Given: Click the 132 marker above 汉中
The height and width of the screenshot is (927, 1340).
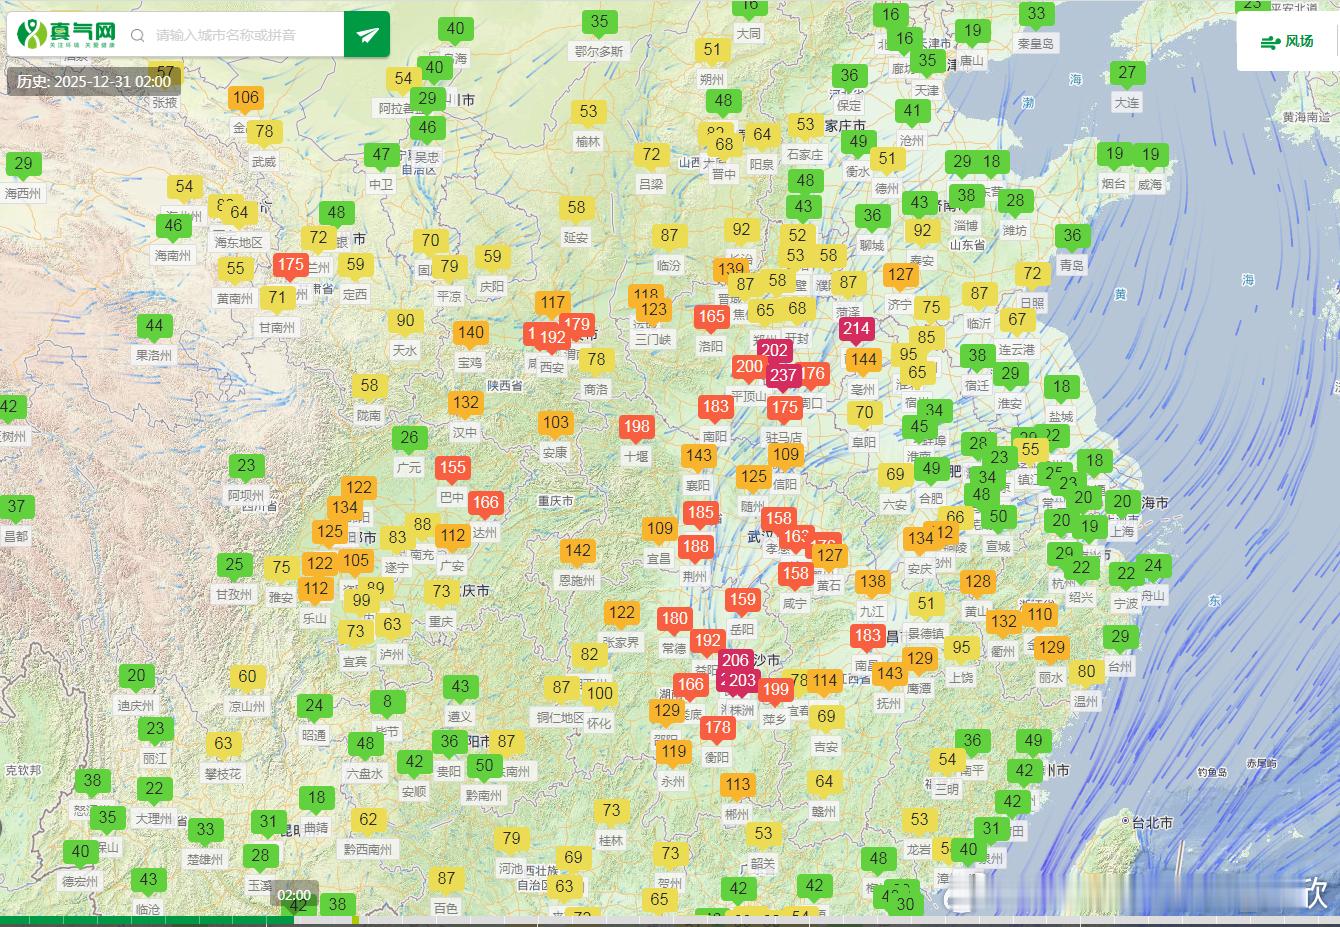Looking at the screenshot, I should (x=465, y=404).
